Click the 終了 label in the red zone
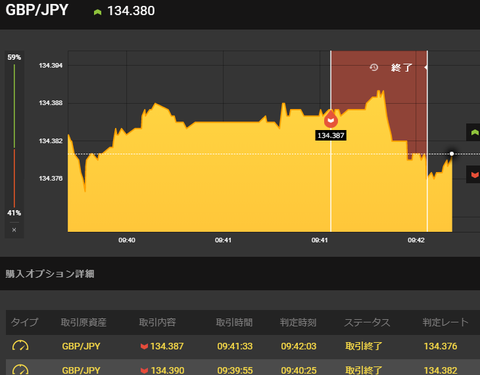 (x=402, y=68)
